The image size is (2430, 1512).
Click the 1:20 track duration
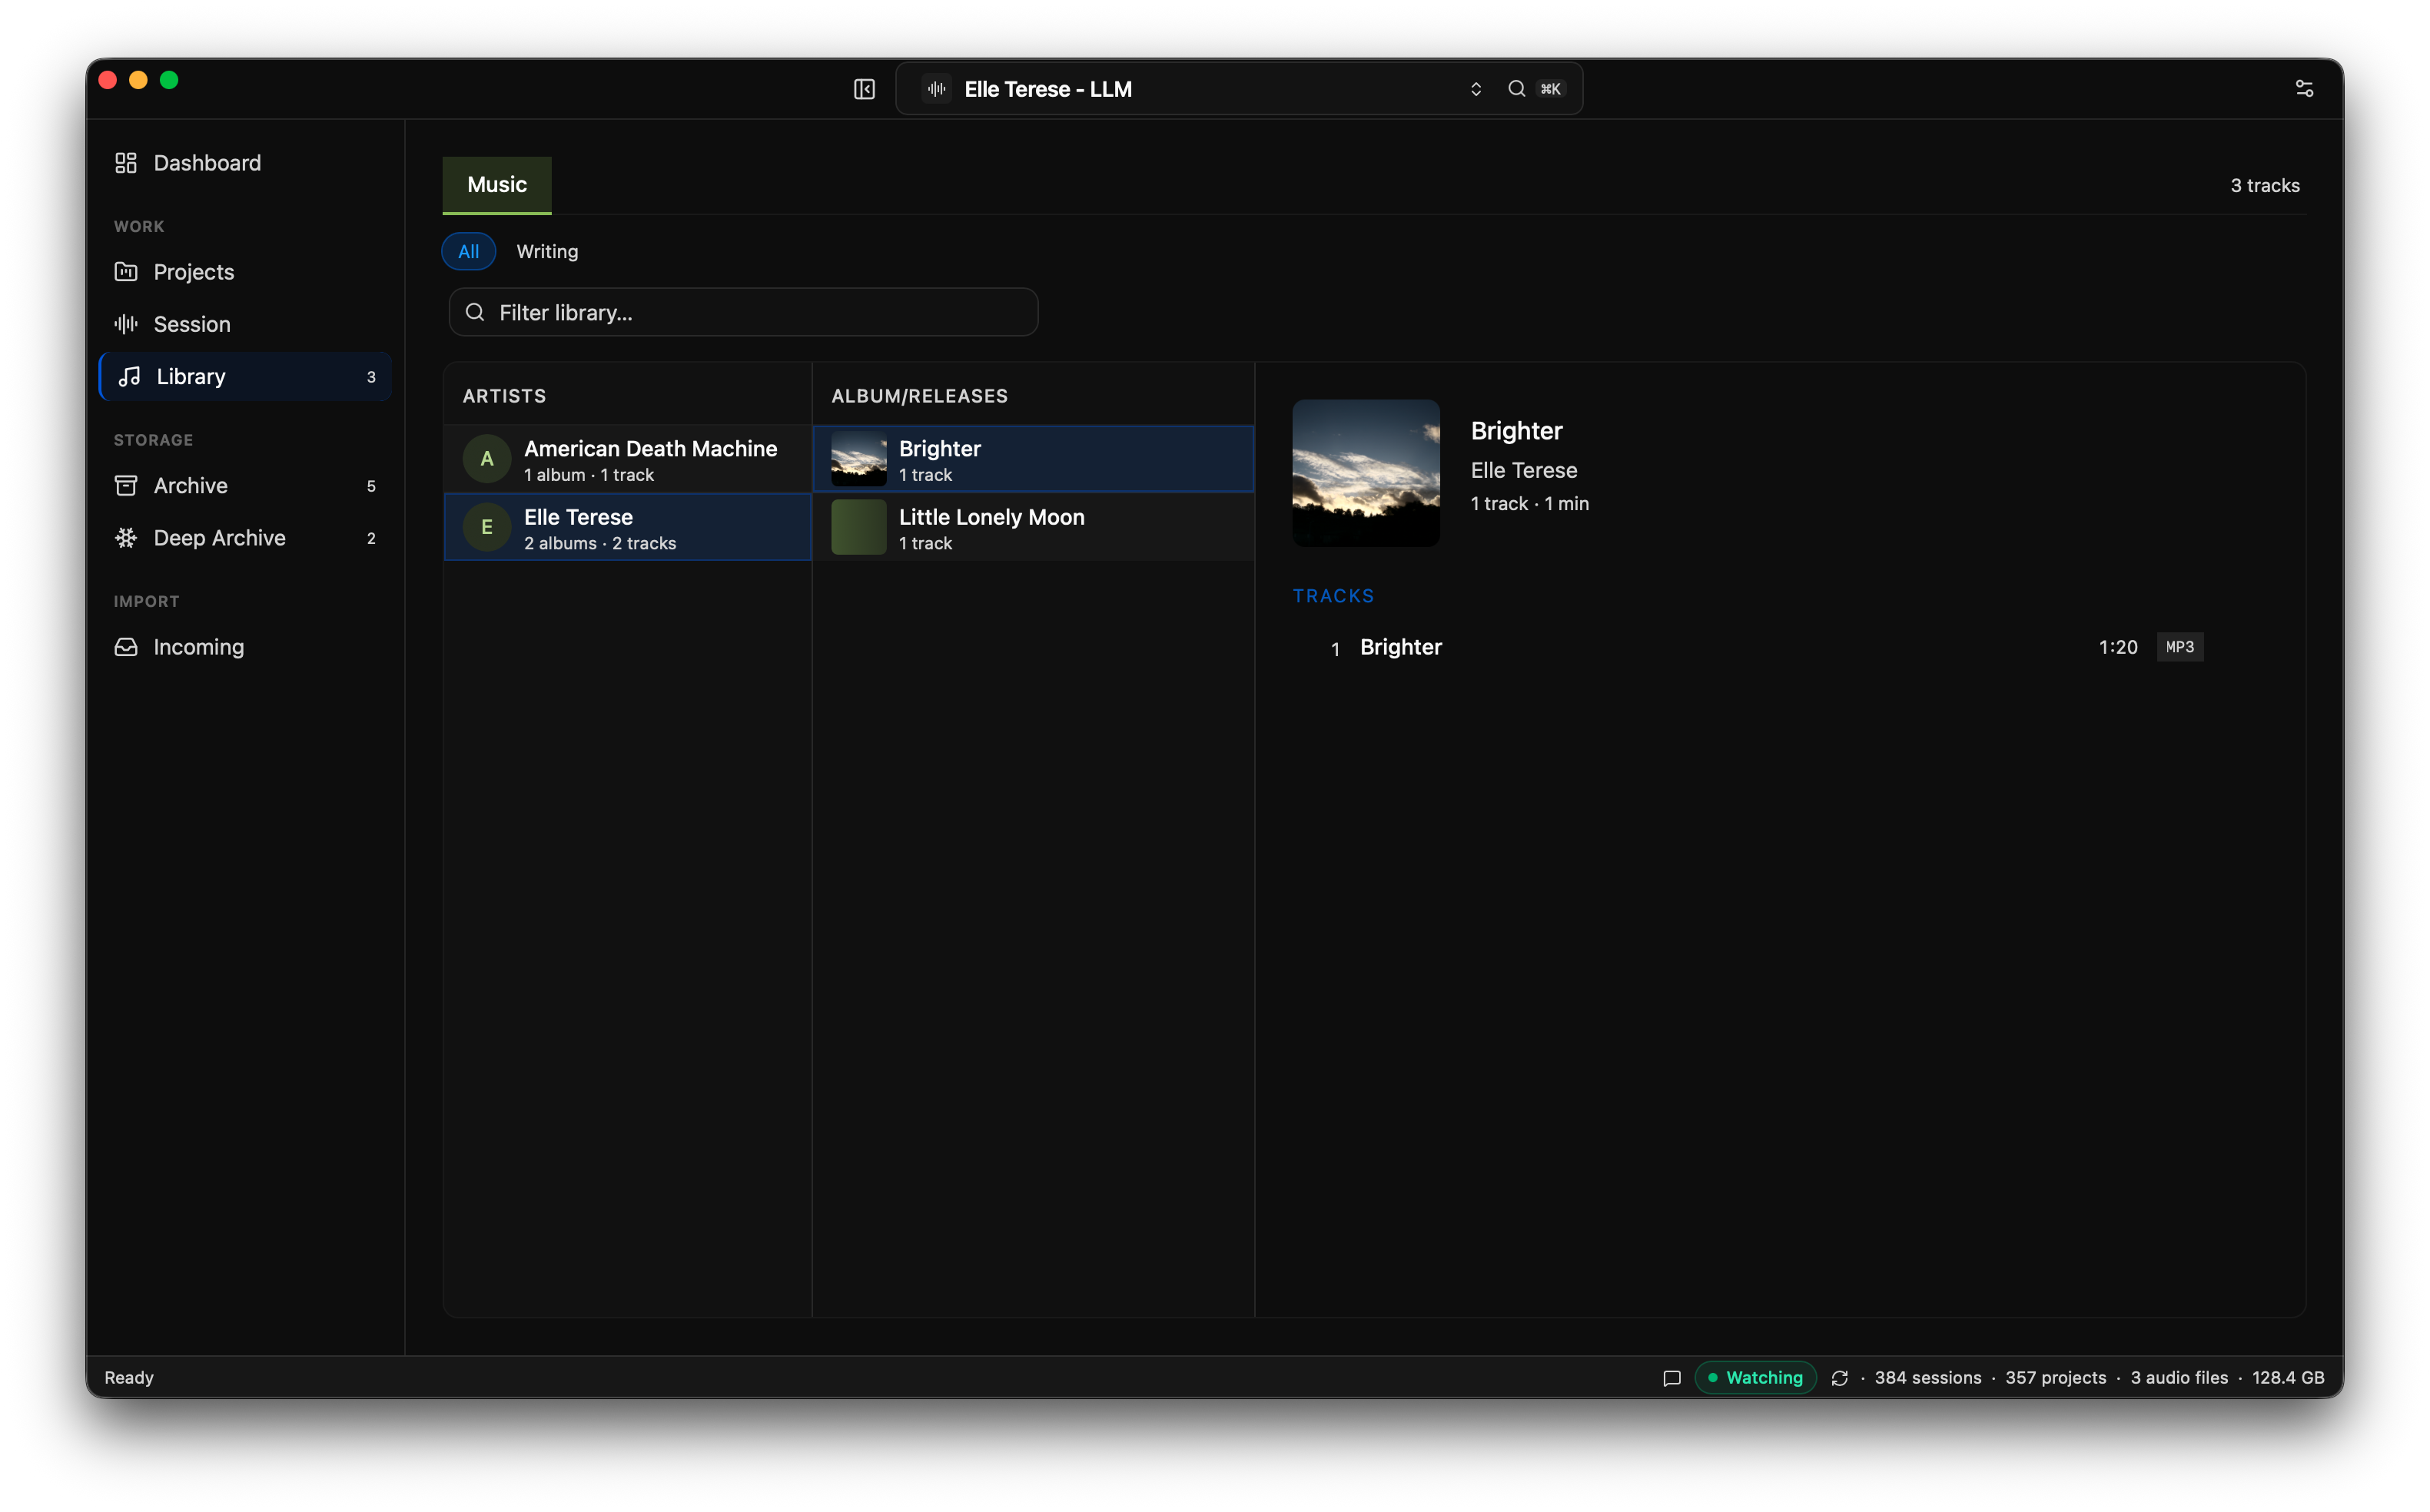click(x=2117, y=647)
